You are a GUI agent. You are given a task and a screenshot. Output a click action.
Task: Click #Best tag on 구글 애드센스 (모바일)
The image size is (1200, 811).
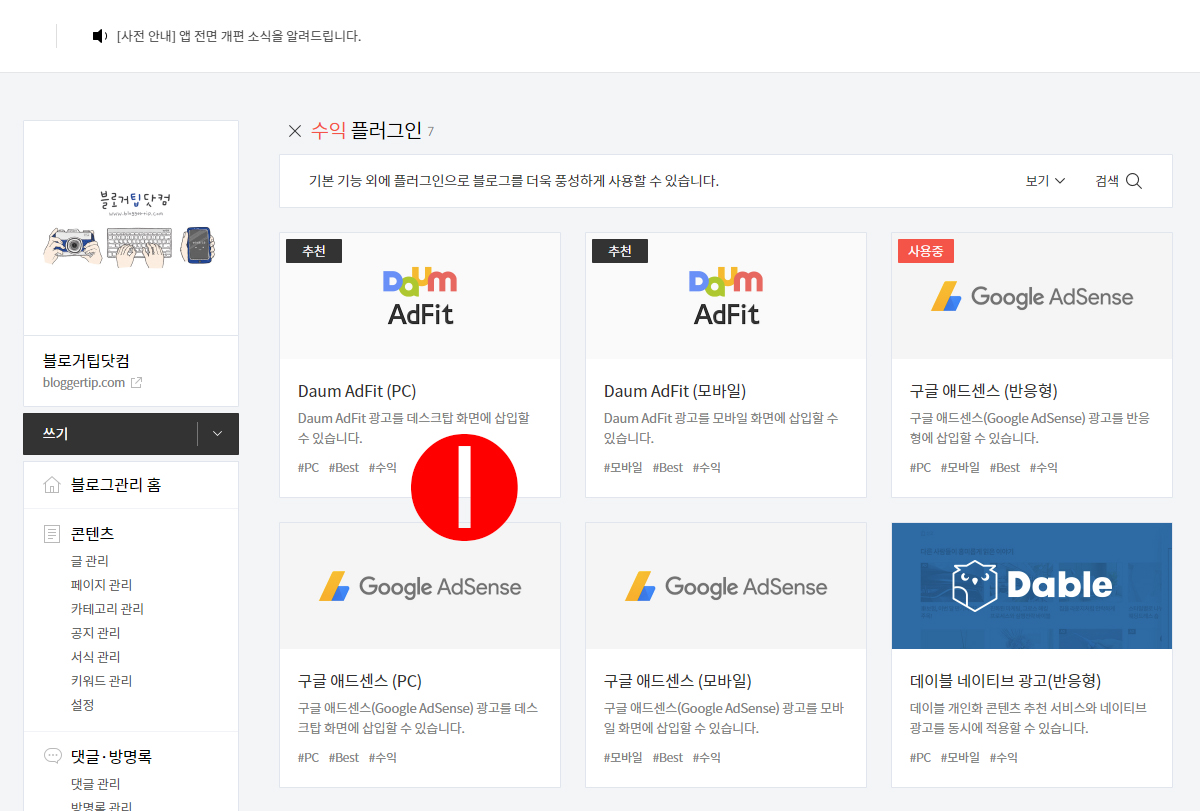coord(668,757)
